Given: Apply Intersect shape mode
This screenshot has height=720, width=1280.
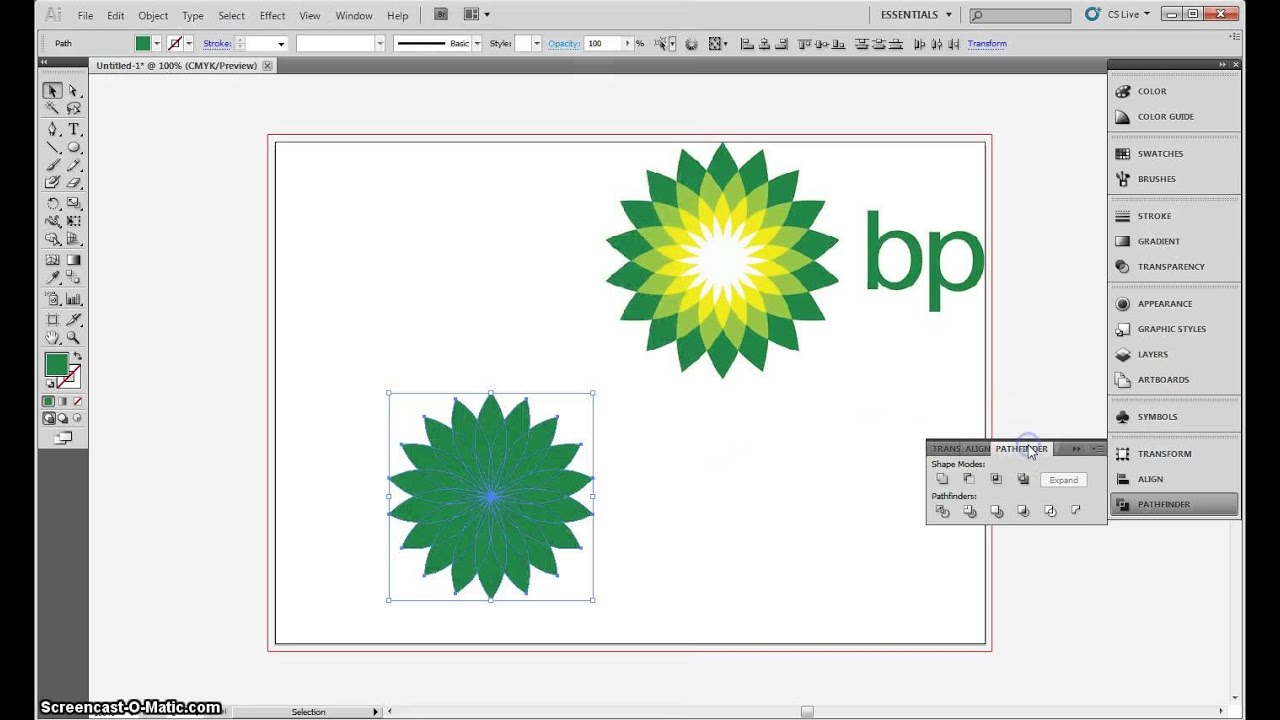Looking at the screenshot, I should point(996,480).
